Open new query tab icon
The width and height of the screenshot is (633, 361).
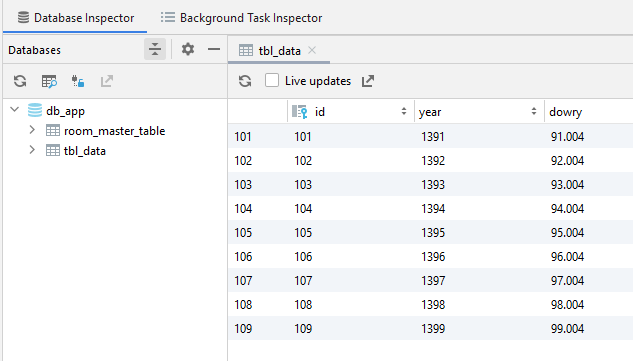point(49,81)
